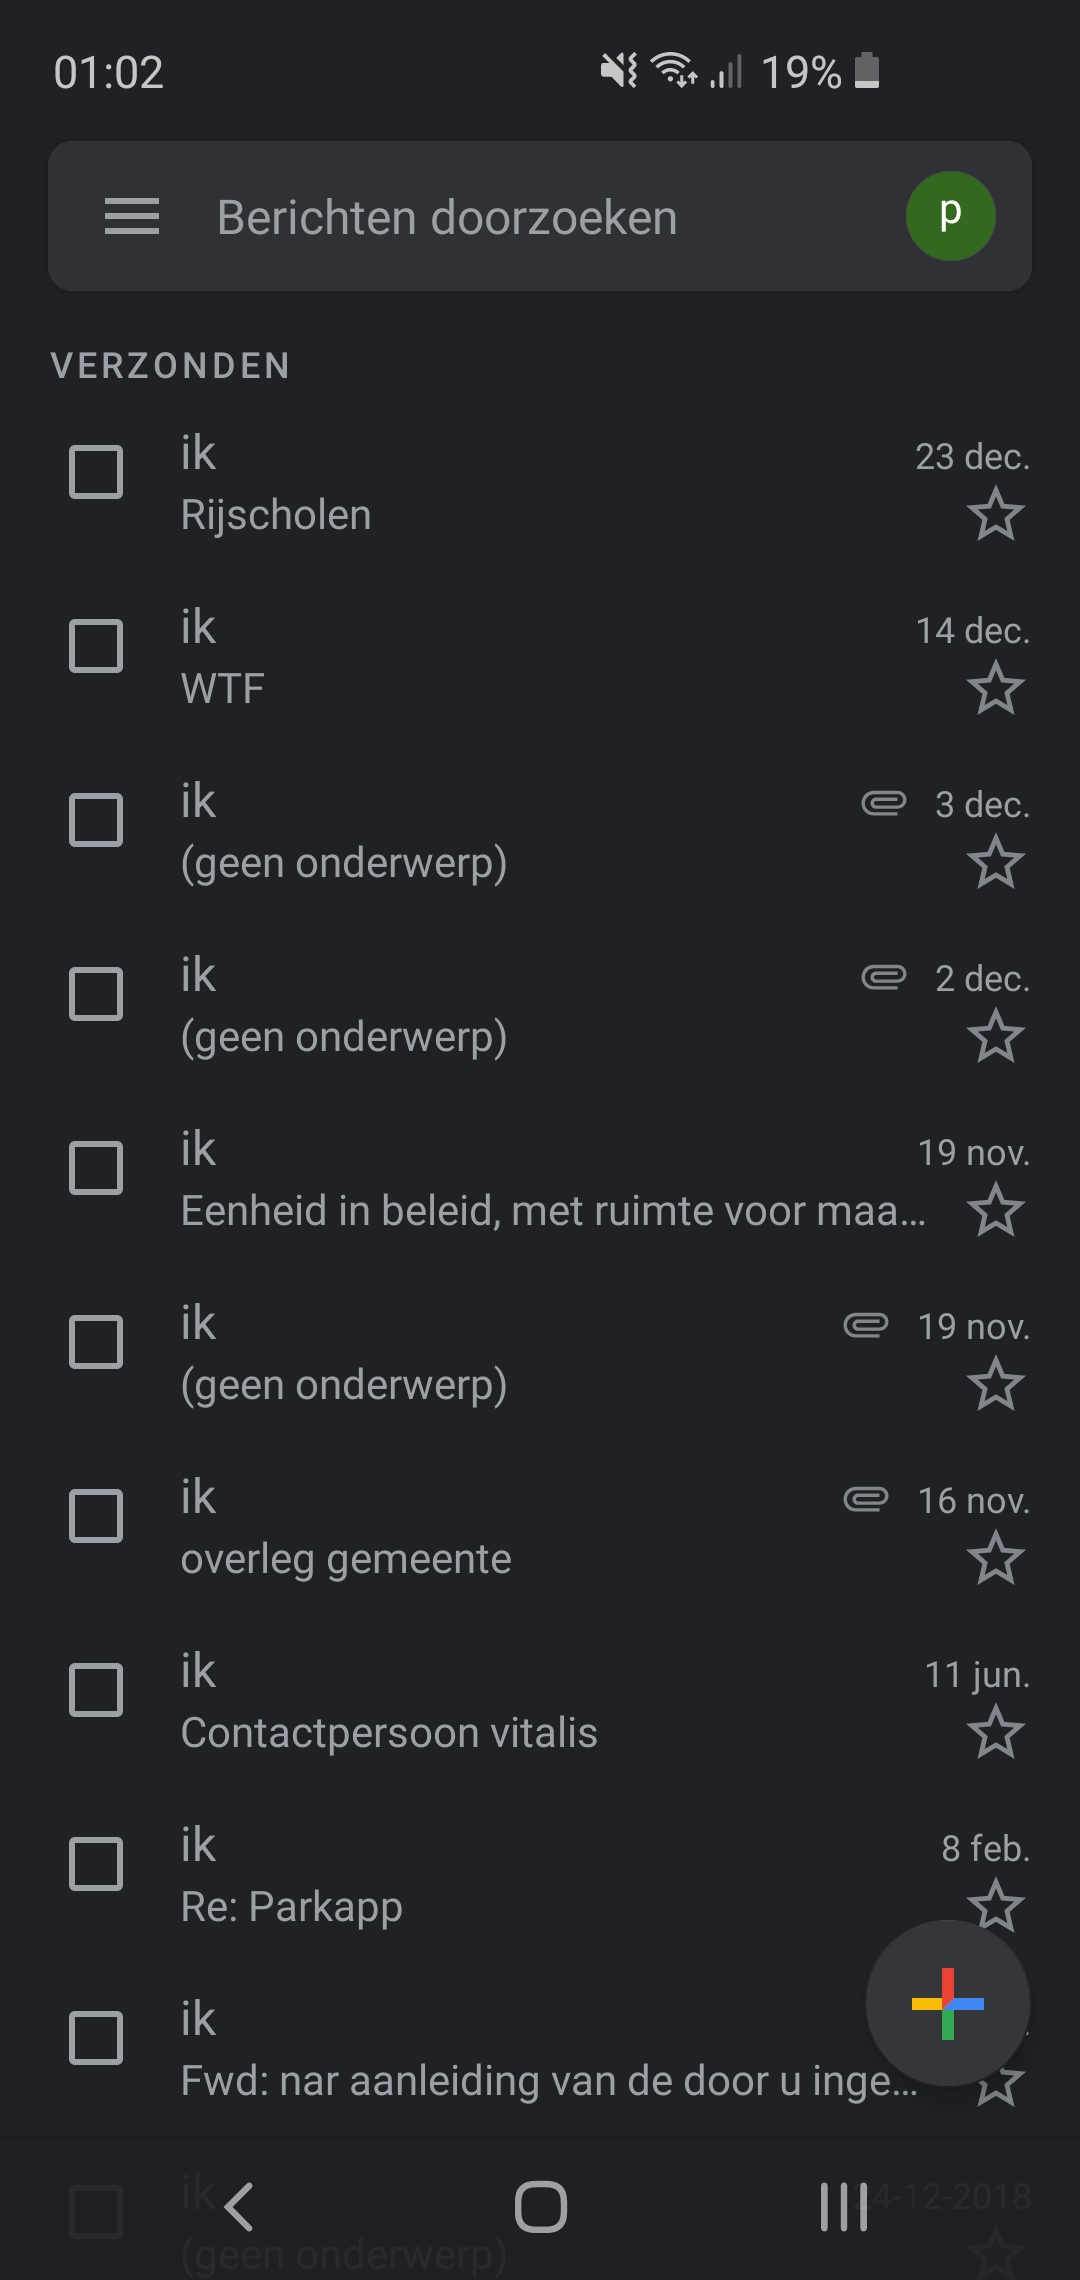Star the Rijscholen email

(996, 515)
